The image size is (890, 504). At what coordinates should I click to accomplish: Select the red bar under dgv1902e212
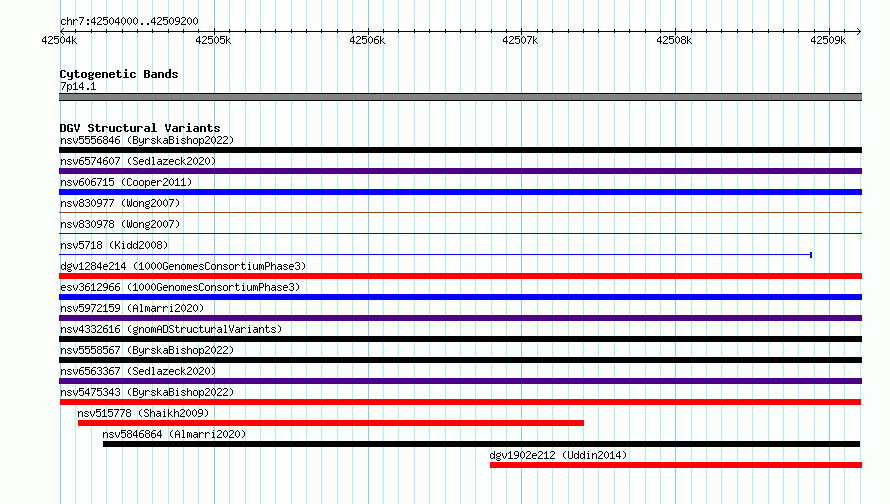click(x=676, y=465)
